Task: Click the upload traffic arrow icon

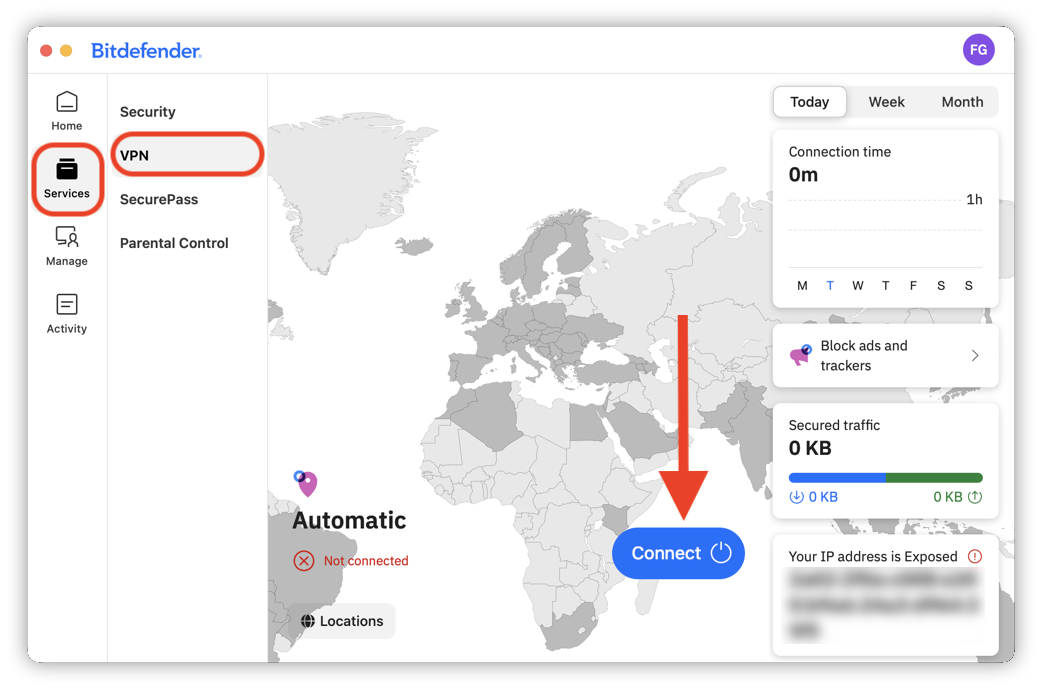Action: 974,497
